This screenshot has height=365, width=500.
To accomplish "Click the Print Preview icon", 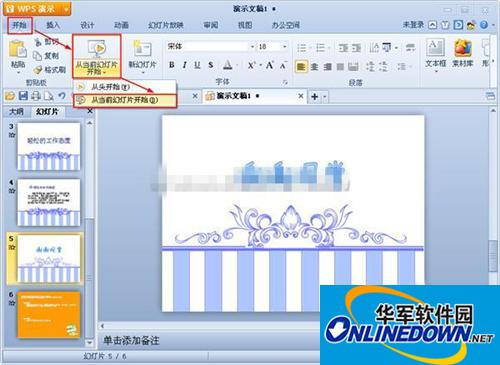I will pos(49,96).
